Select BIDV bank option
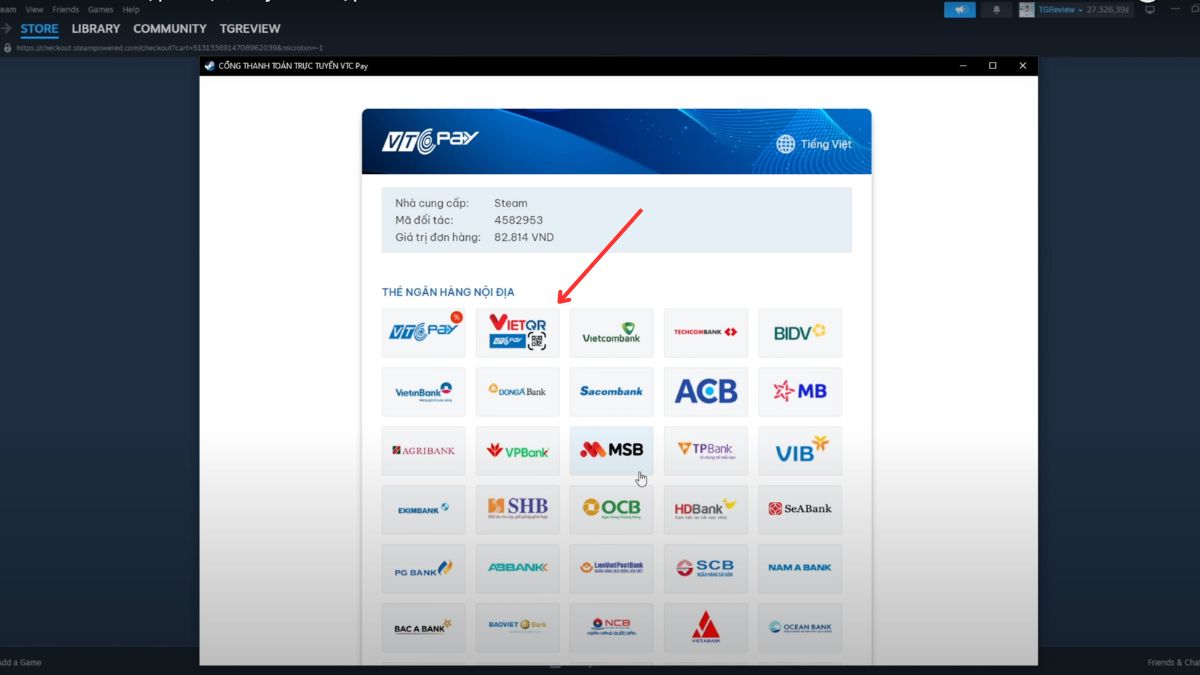 [799, 333]
